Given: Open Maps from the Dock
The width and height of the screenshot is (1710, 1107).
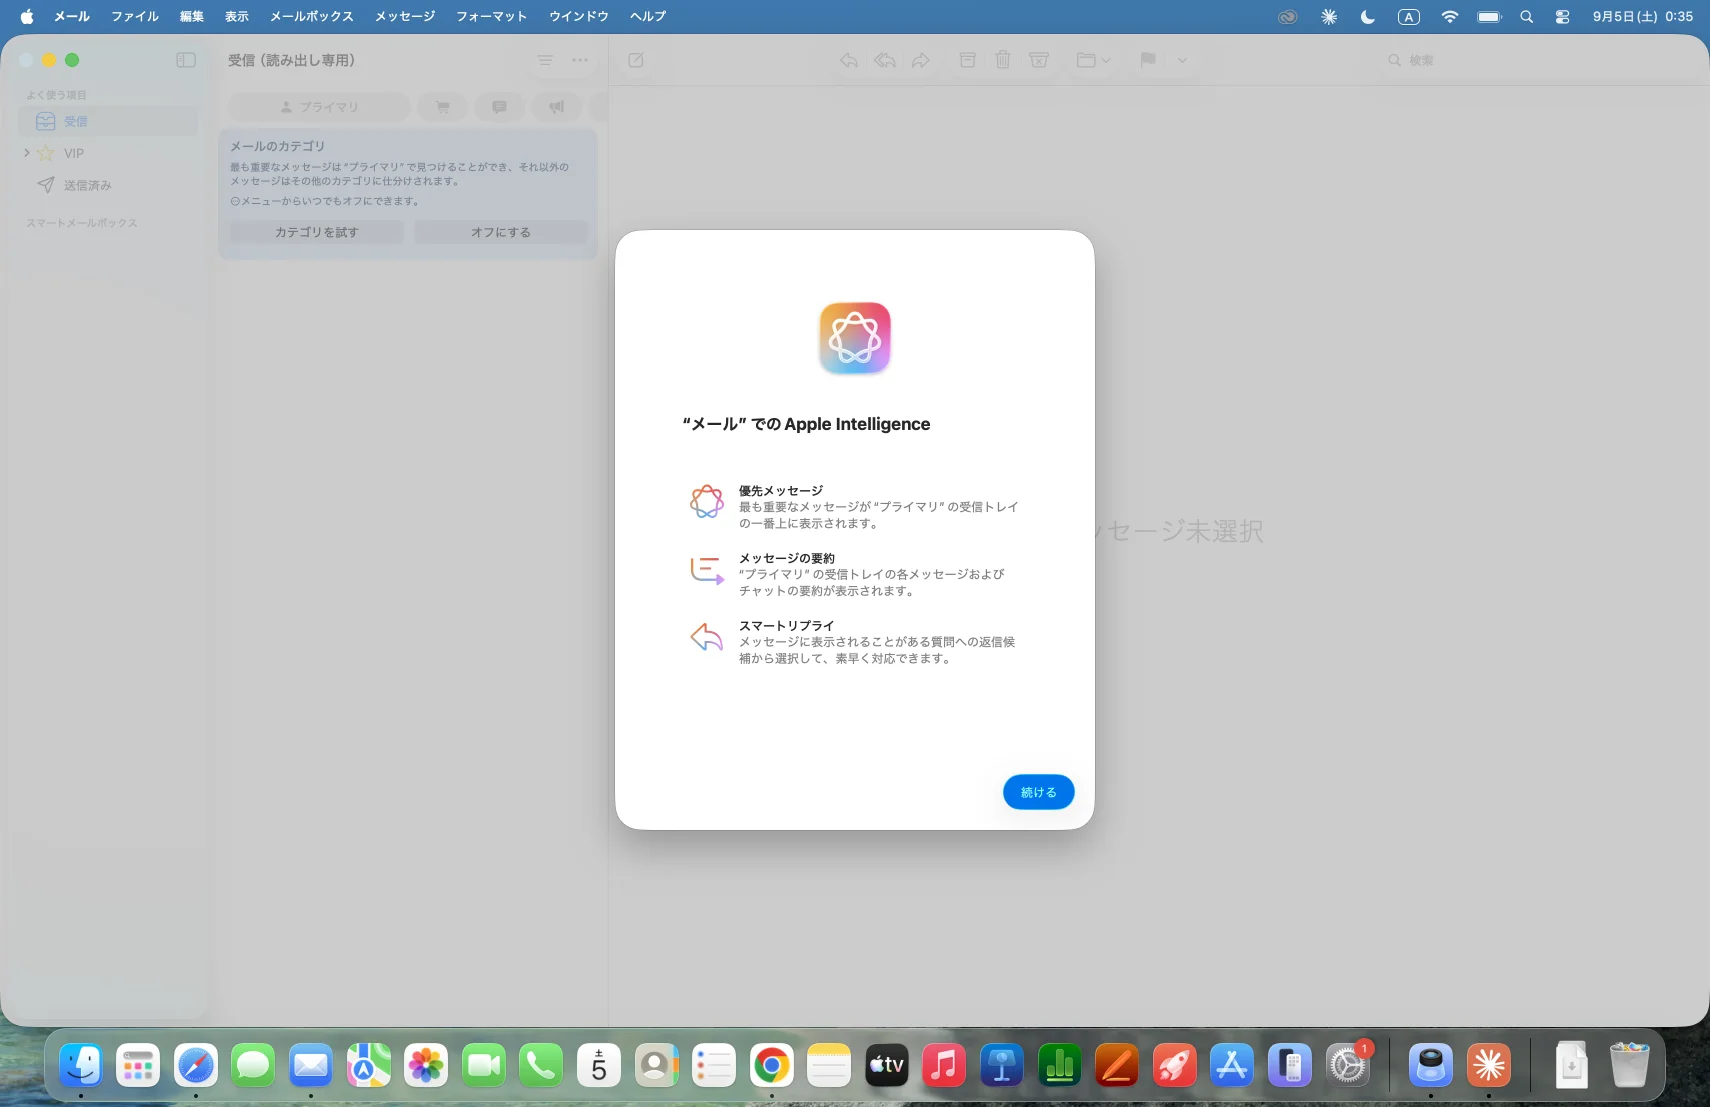Looking at the screenshot, I should click(369, 1065).
